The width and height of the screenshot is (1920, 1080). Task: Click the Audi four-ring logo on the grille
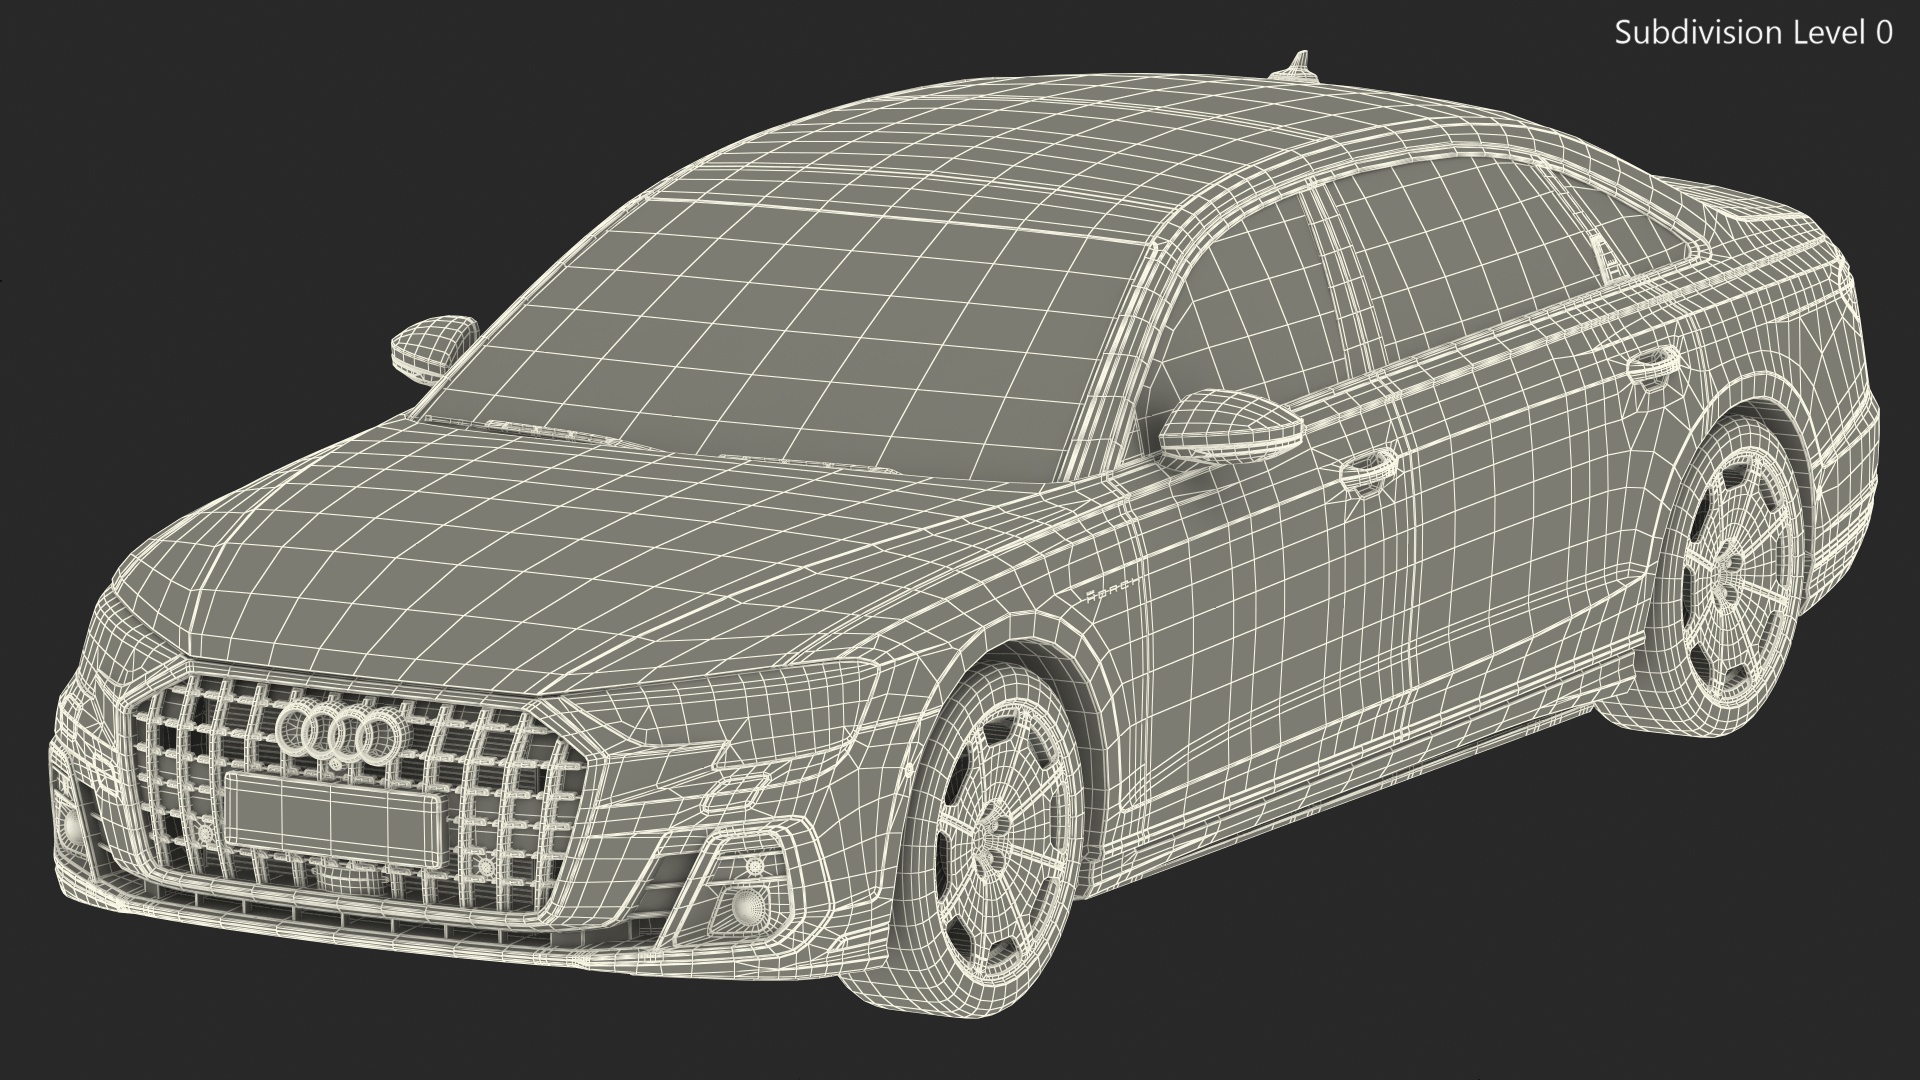pos(344,734)
